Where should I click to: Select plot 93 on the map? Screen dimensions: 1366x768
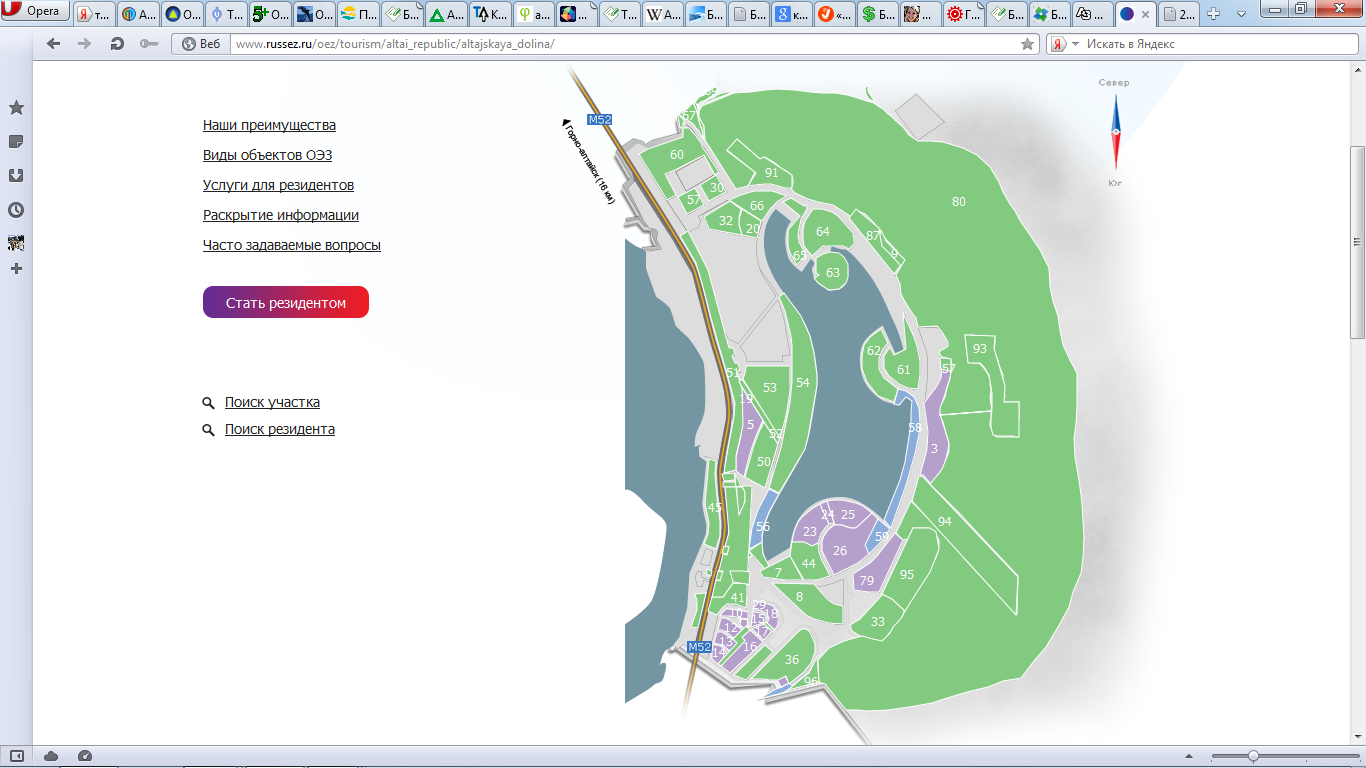click(980, 349)
